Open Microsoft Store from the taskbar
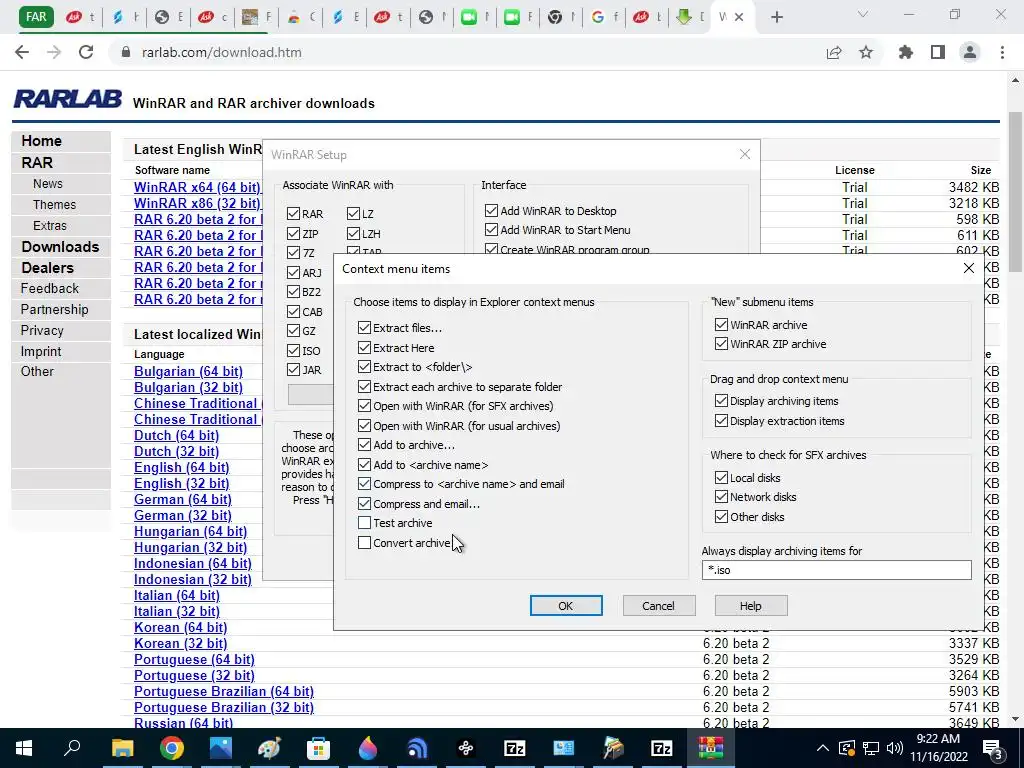This screenshot has height=768, width=1024. tap(318, 748)
